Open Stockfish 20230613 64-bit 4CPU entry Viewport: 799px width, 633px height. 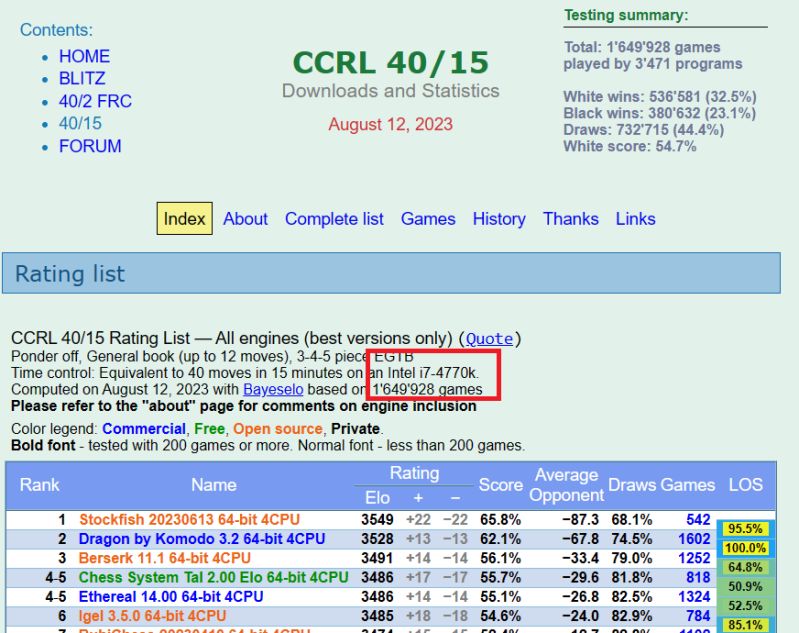(190, 519)
